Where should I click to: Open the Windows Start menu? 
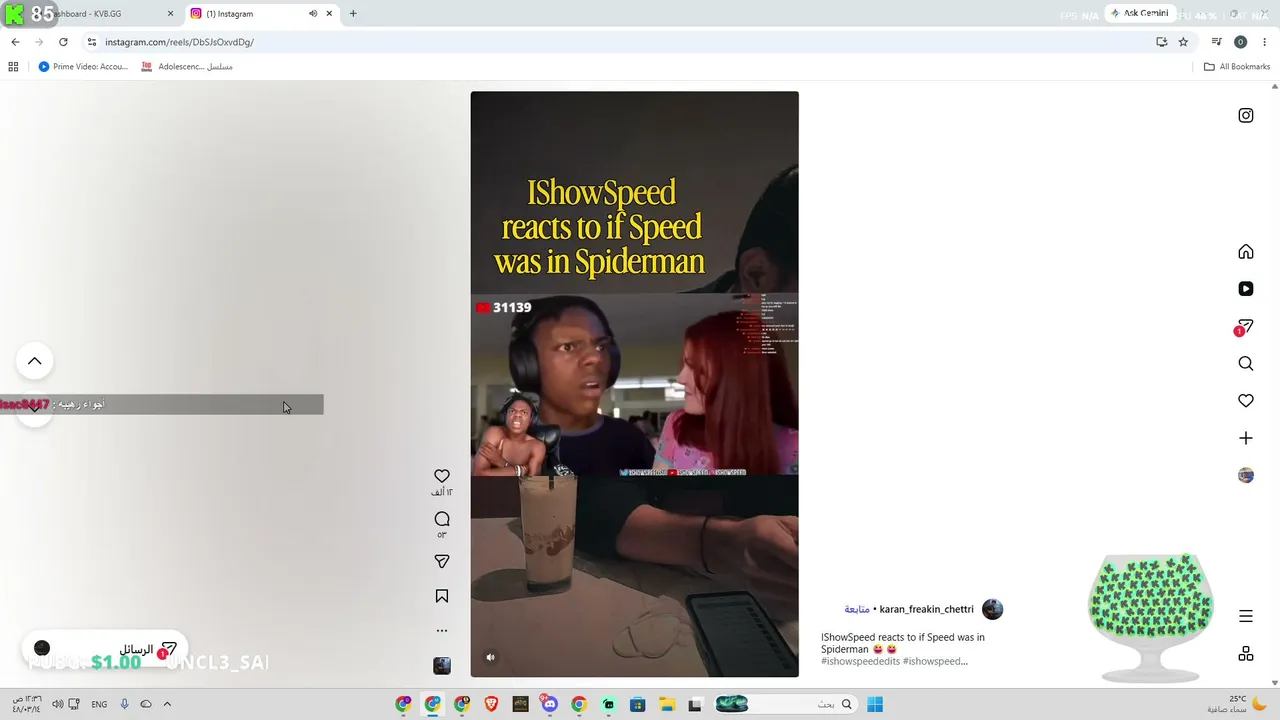click(x=875, y=704)
